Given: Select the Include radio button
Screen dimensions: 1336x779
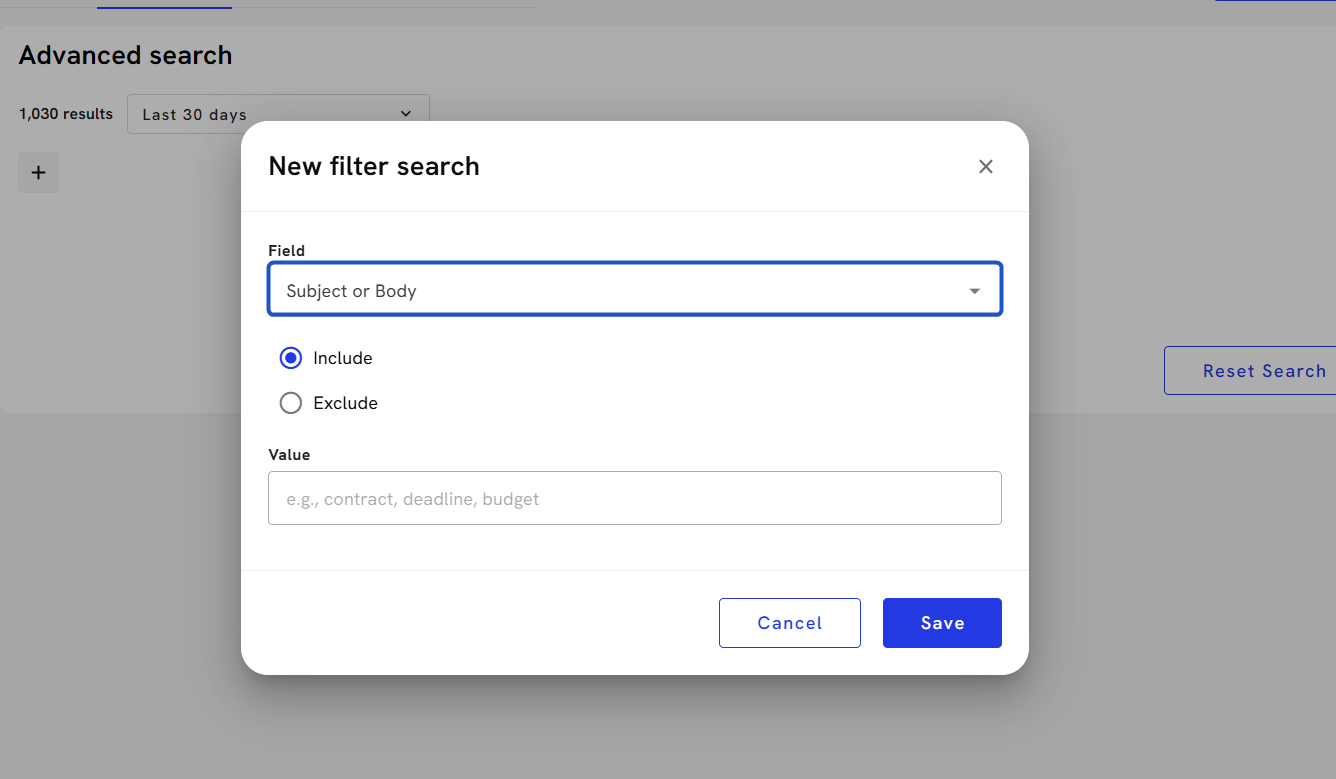Looking at the screenshot, I should pyautogui.click(x=291, y=358).
